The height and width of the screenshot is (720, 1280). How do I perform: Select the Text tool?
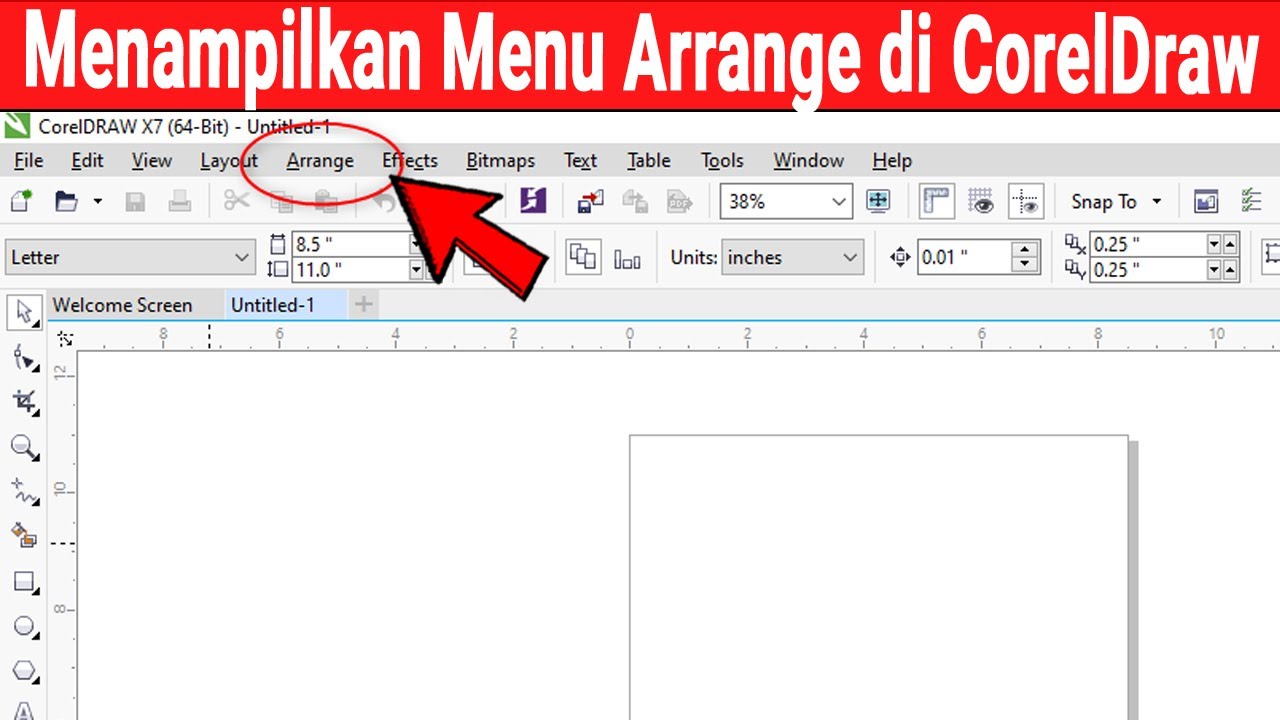point(24,710)
